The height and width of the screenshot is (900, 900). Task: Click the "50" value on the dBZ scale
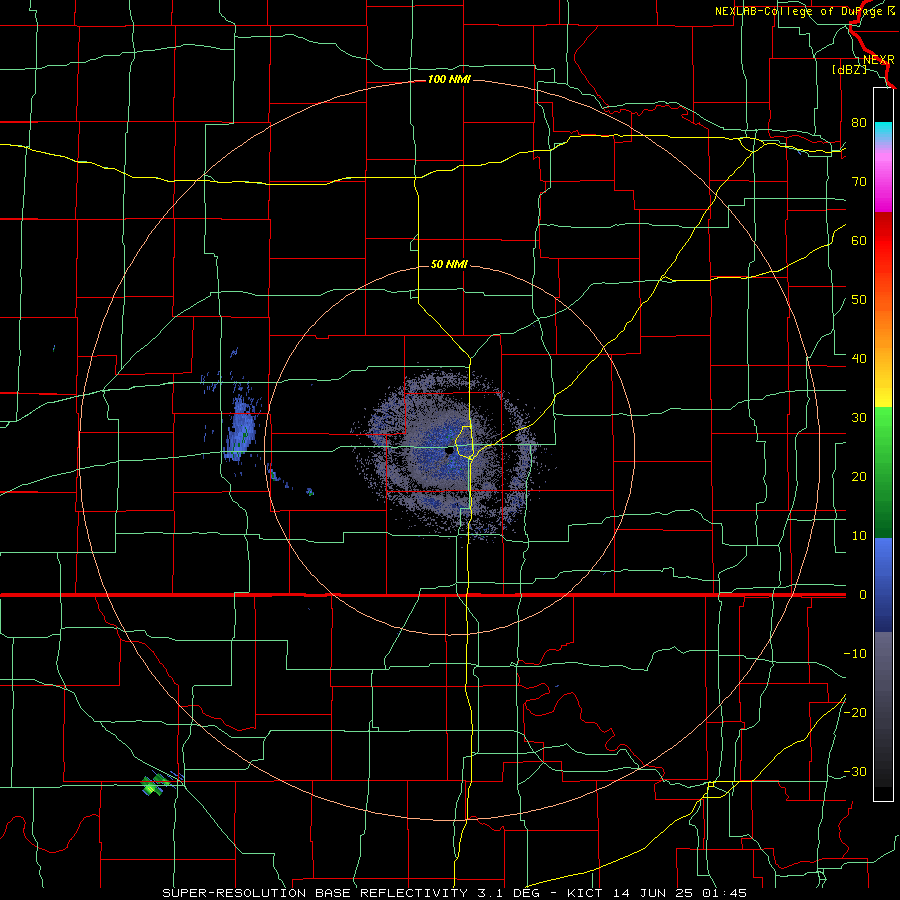pyautogui.click(x=859, y=300)
